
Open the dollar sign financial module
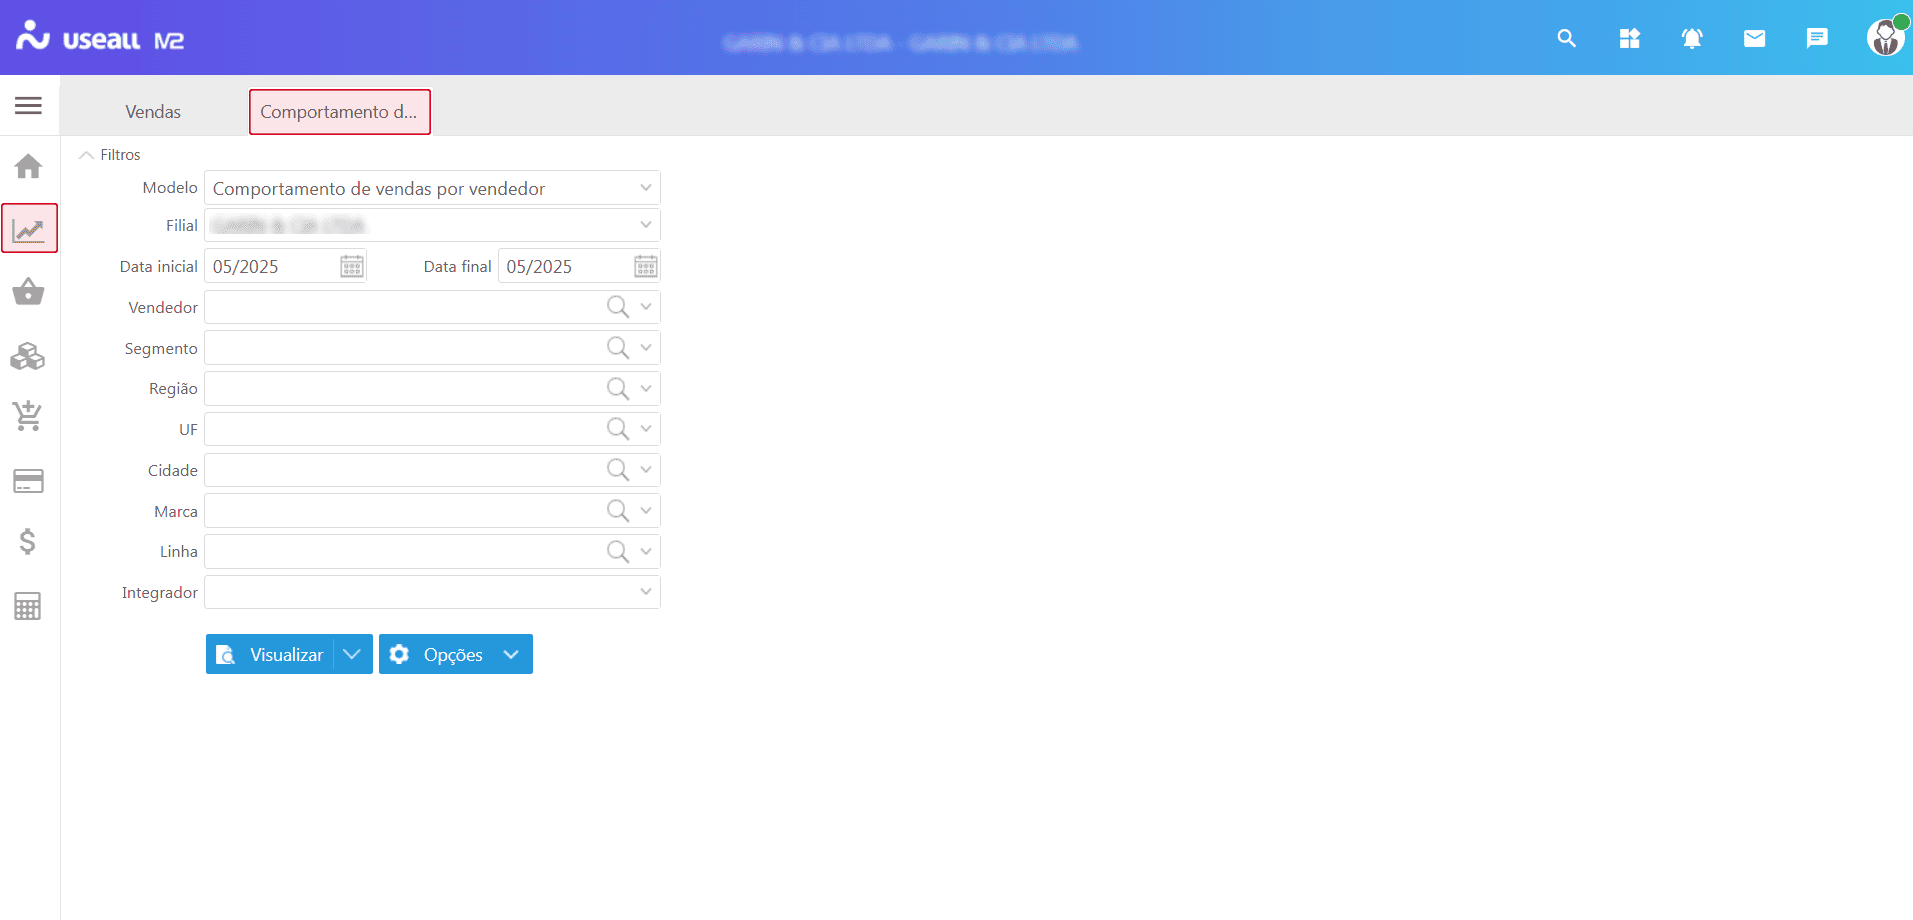pyautogui.click(x=28, y=542)
